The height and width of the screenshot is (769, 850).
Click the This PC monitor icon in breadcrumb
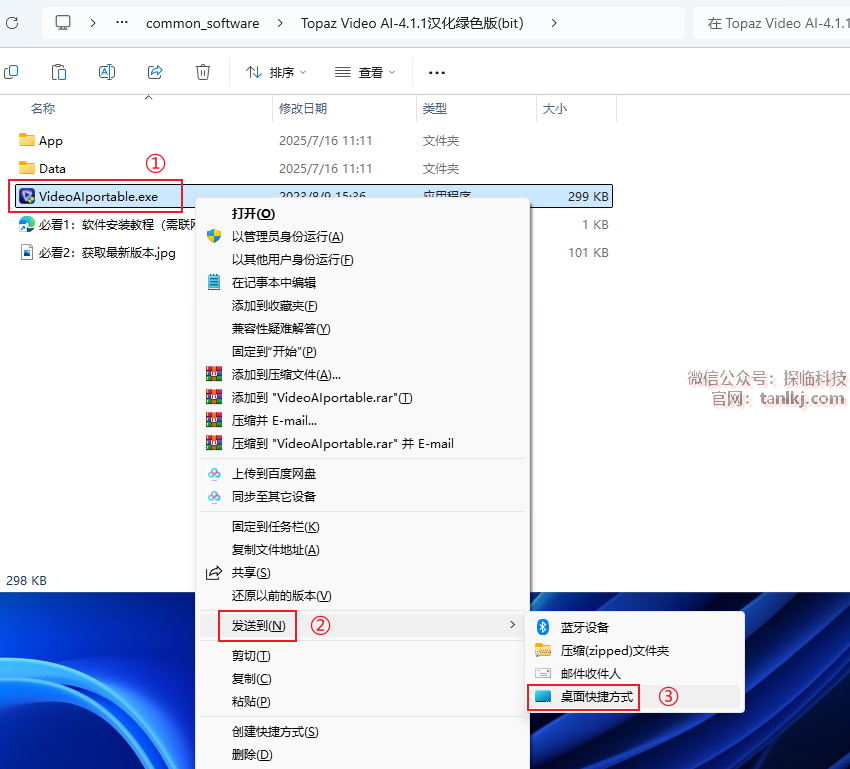pos(63,23)
